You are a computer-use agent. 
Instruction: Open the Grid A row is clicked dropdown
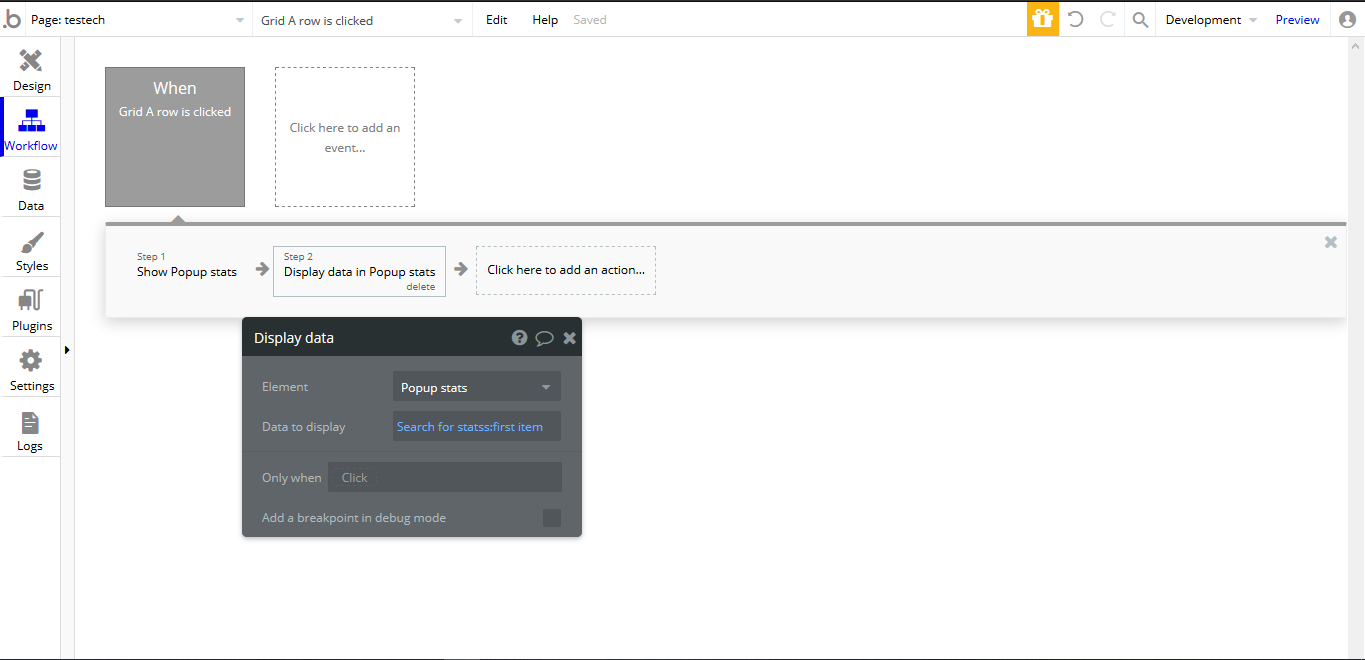(x=362, y=20)
